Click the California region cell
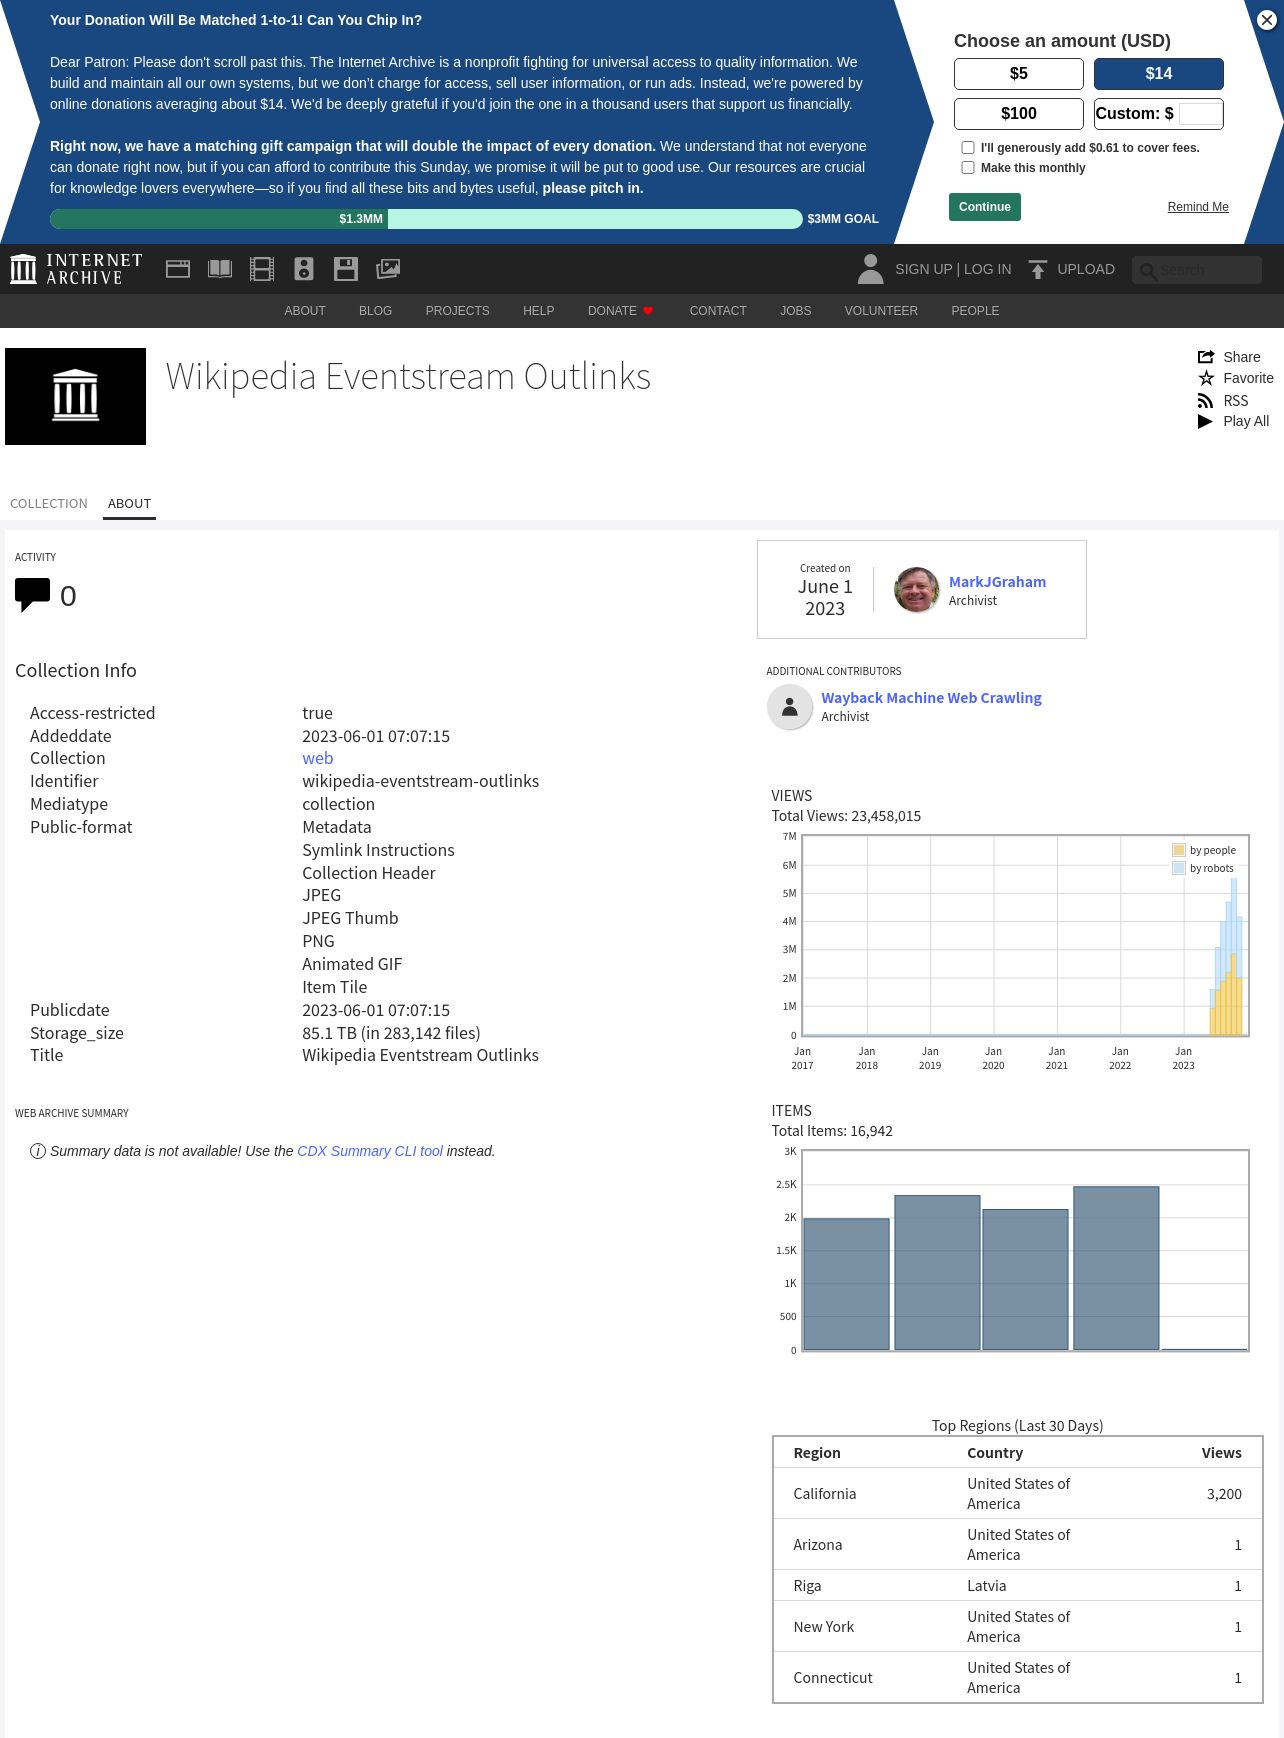1284x1738 pixels. (825, 1494)
